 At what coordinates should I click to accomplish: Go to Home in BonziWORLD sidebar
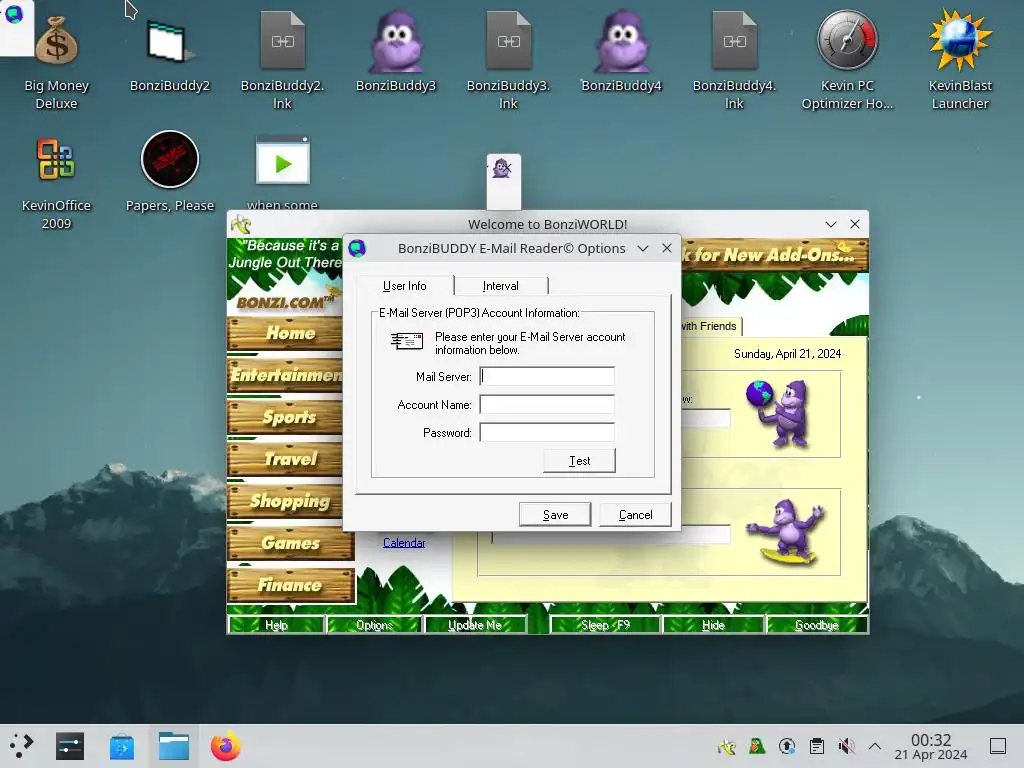pyautogui.click(x=285, y=334)
